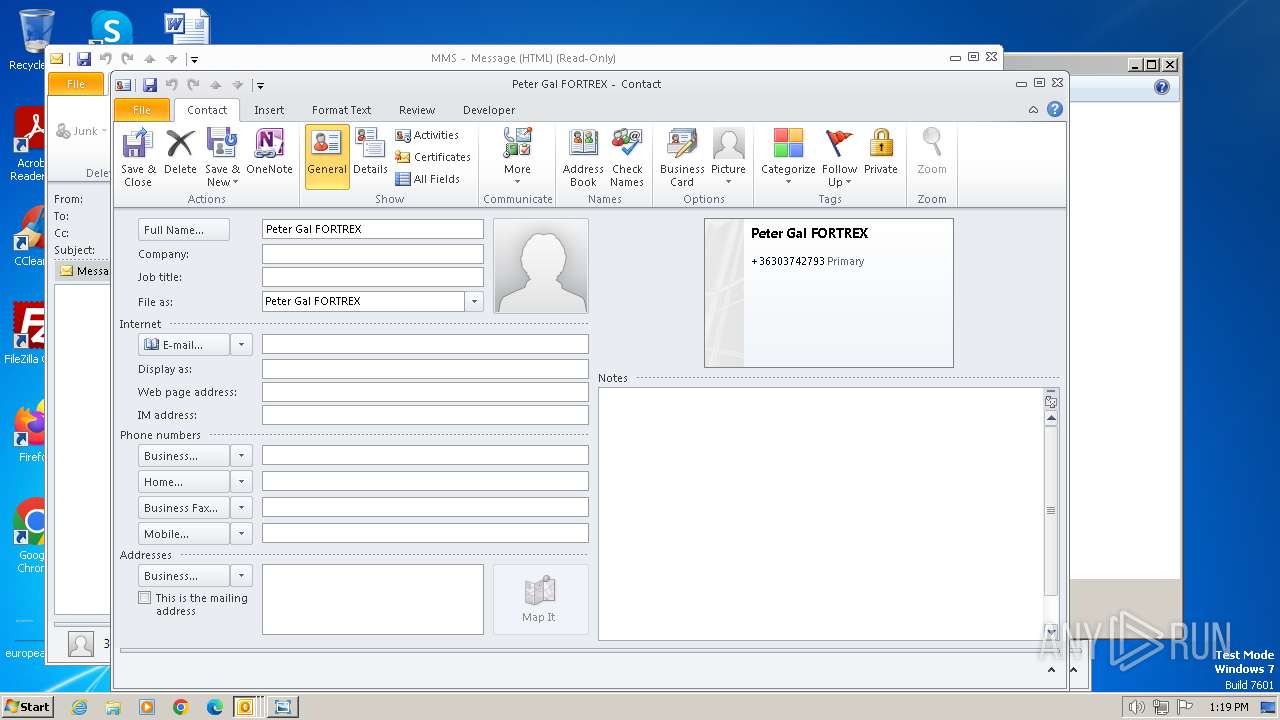Viewport: 1280px width, 720px height.
Task: Open Chrome from the taskbar
Action: pyautogui.click(x=181, y=707)
